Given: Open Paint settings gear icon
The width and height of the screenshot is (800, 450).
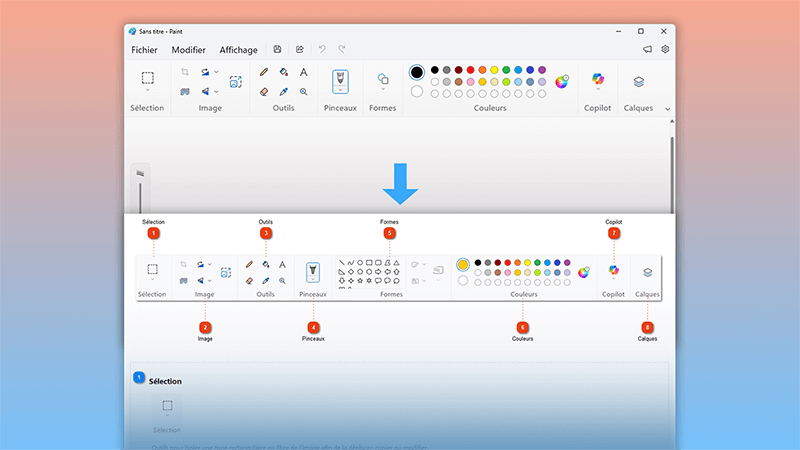Looking at the screenshot, I should (665, 49).
